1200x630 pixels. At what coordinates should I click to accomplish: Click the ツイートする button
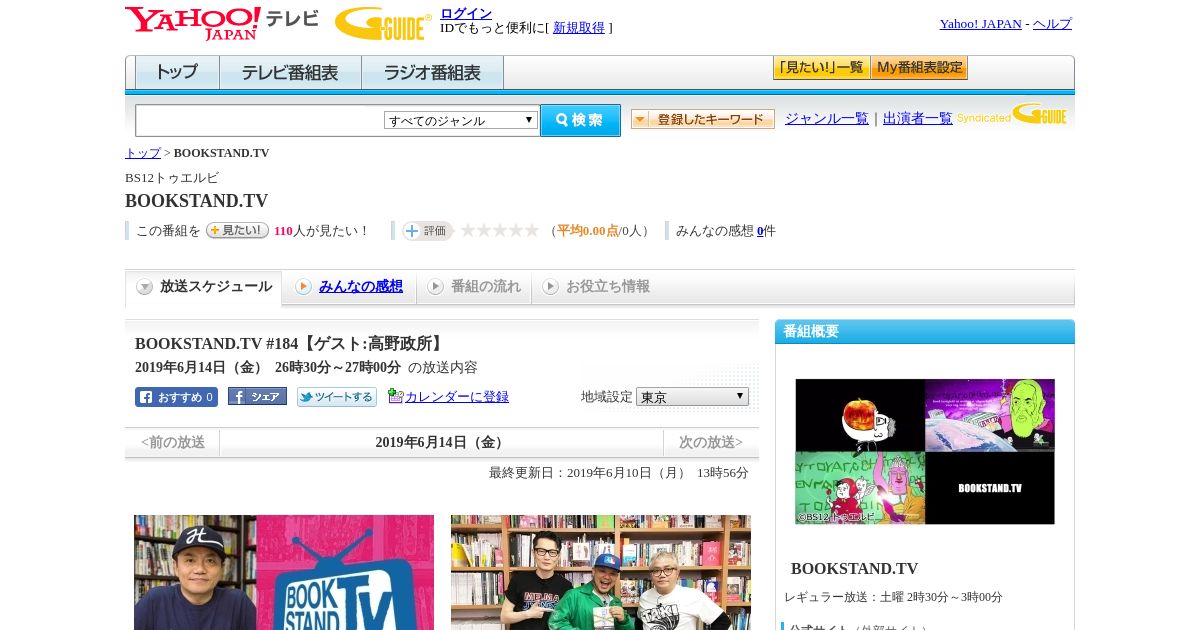pyautogui.click(x=337, y=397)
